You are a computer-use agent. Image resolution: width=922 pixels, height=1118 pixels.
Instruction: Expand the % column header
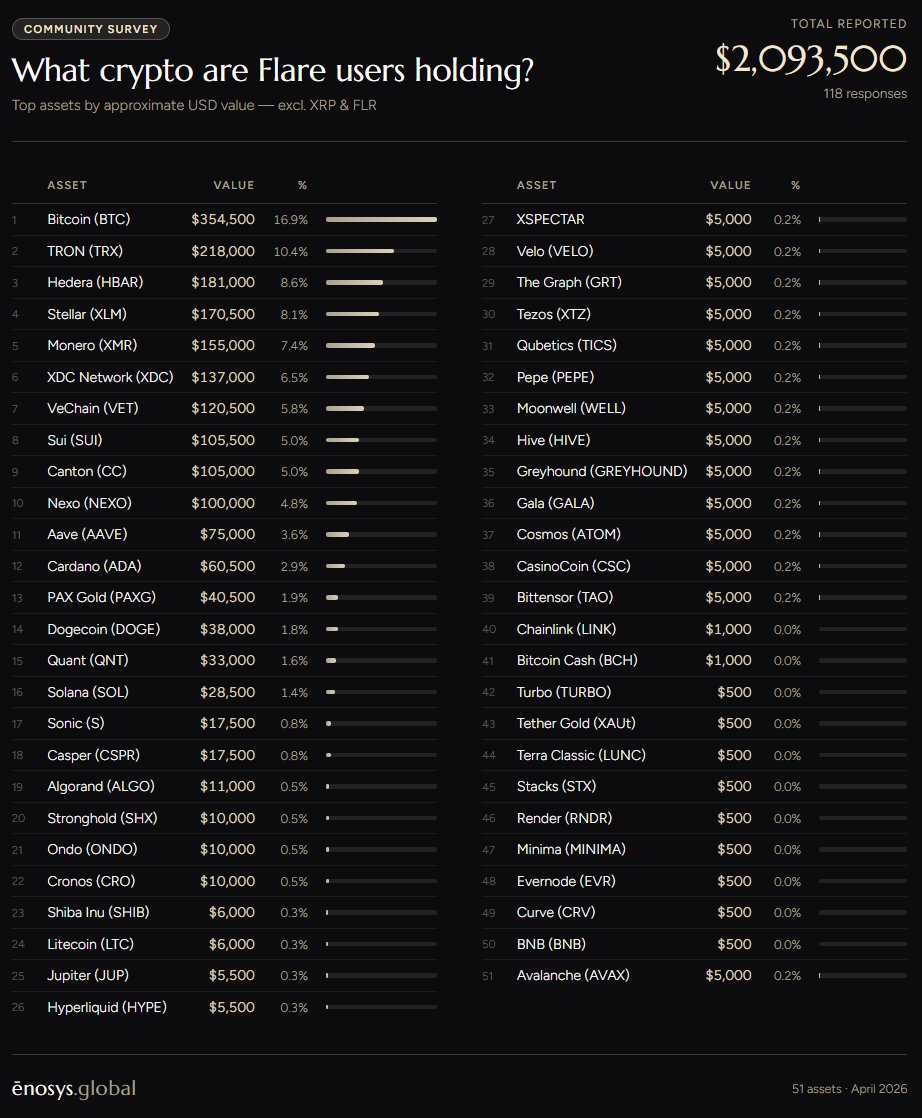302,185
